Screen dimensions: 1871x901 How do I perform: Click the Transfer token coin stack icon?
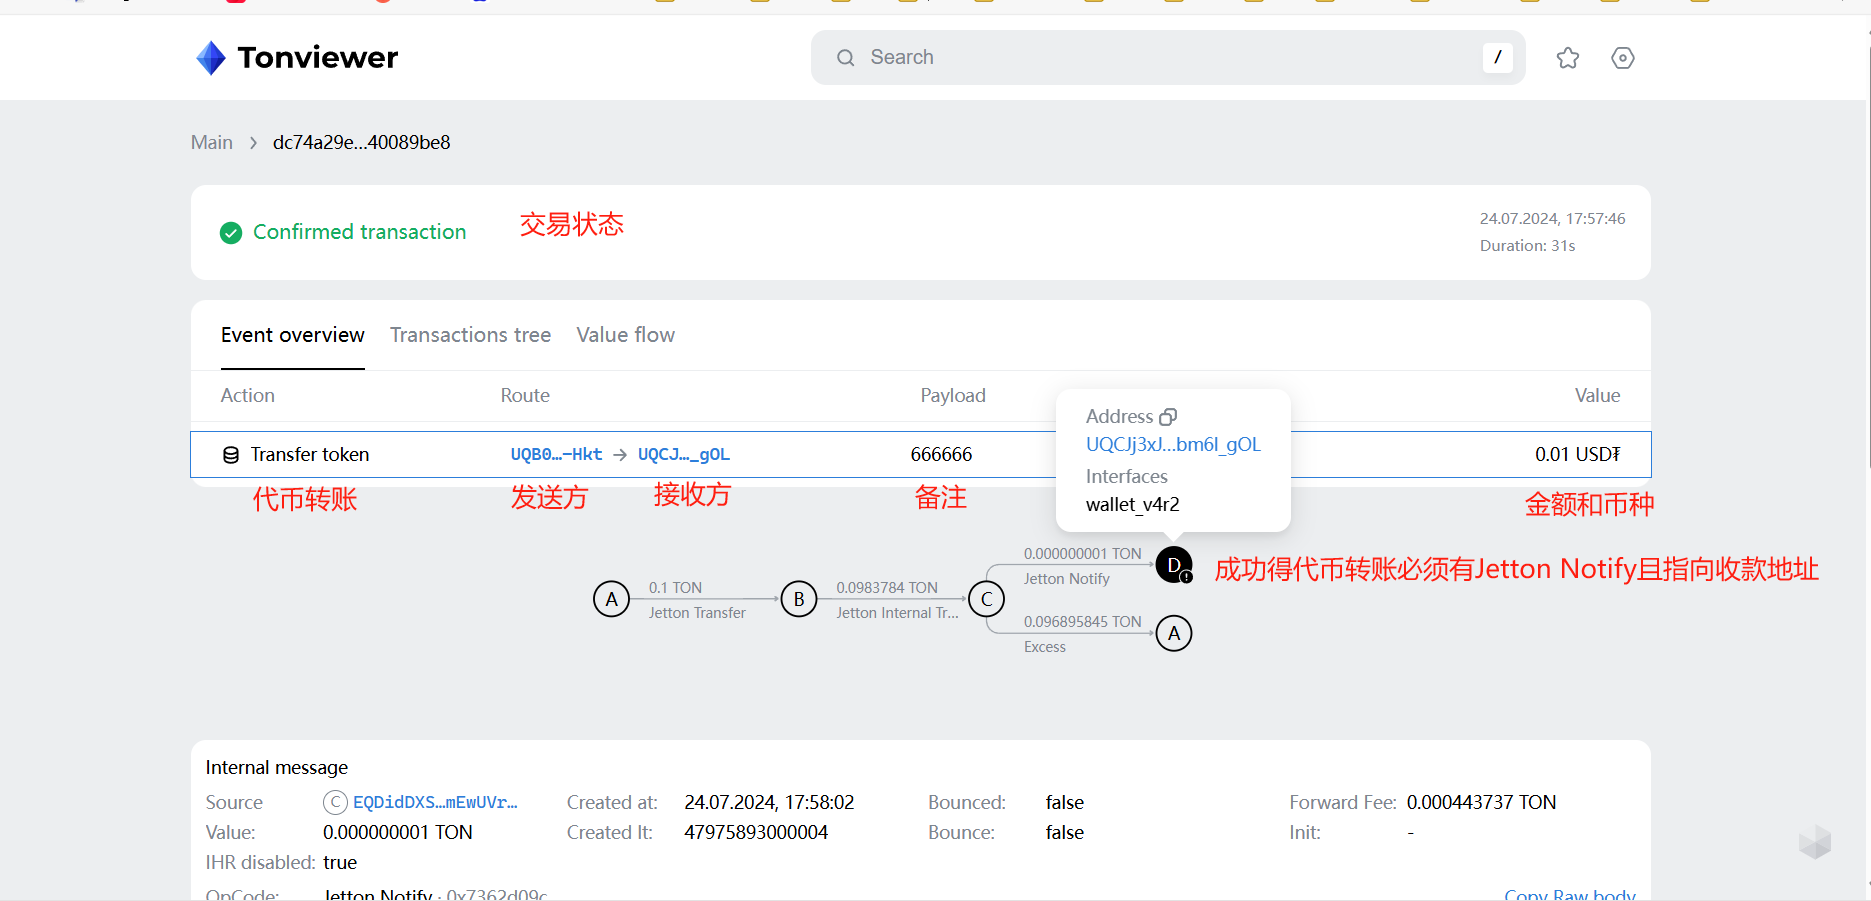(231, 455)
